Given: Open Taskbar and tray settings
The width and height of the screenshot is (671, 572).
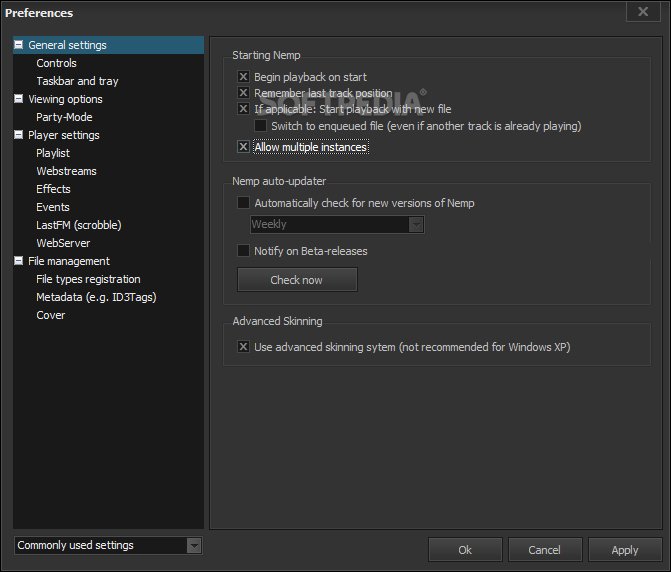Looking at the screenshot, I should 77,81.
